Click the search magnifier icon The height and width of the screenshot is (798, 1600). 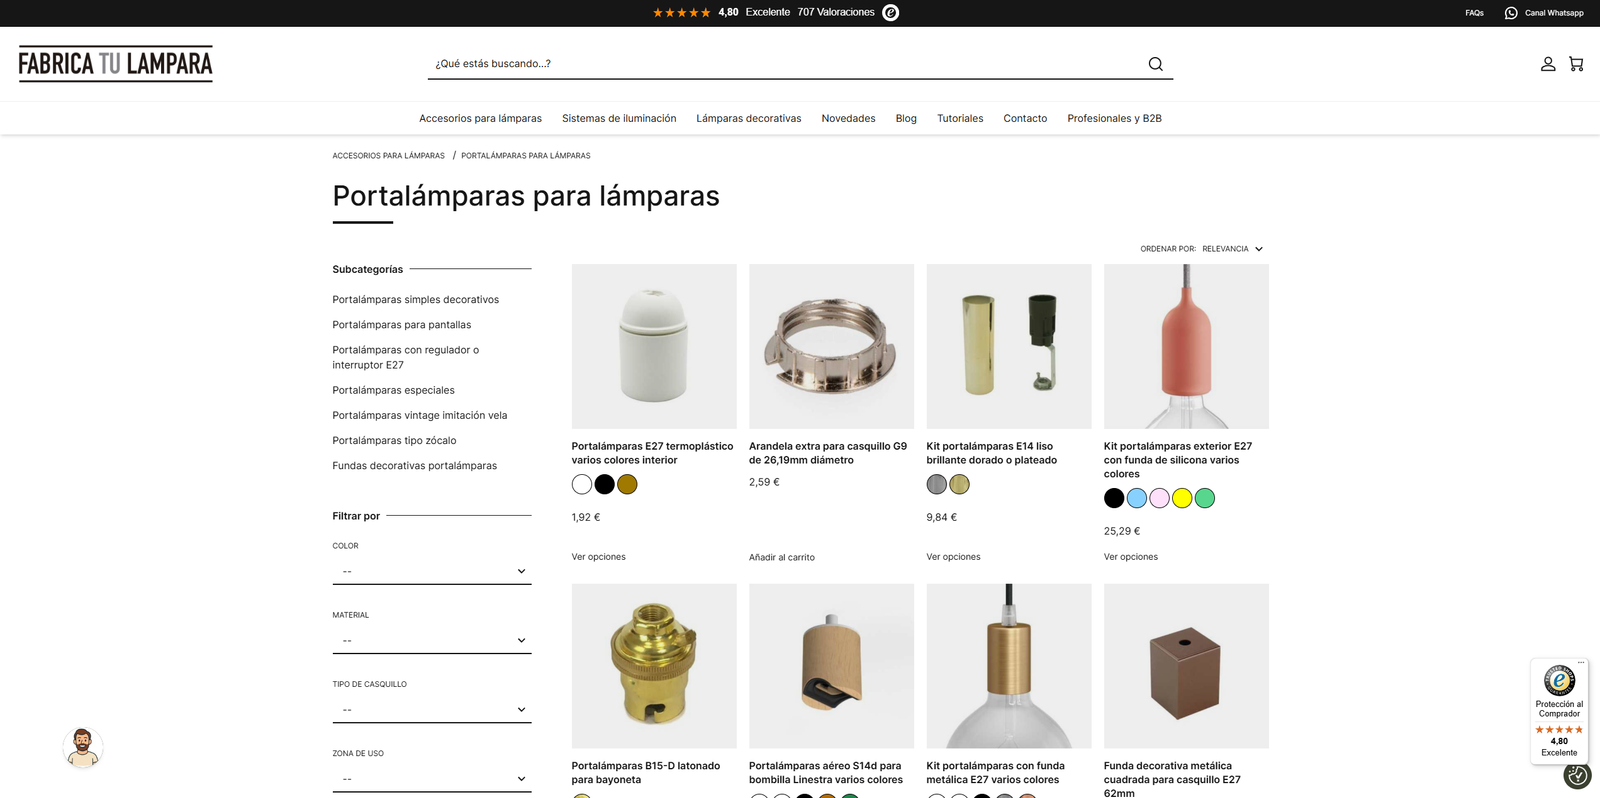tap(1155, 64)
